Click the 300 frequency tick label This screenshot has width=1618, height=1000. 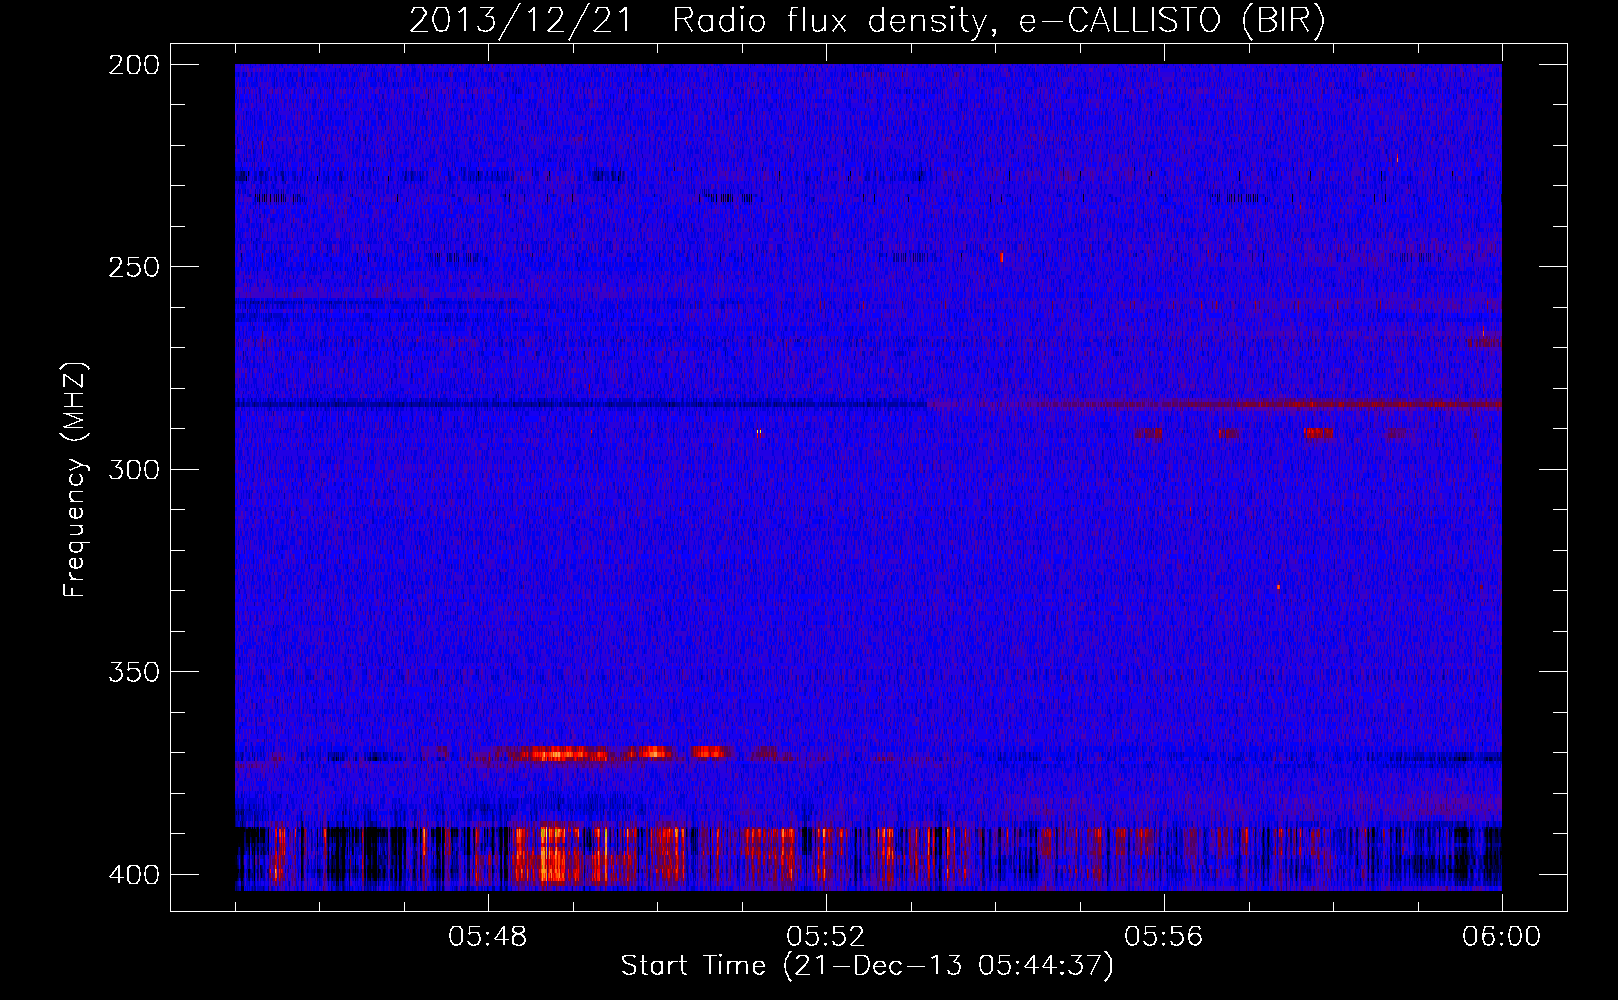pyautogui.click(x=133, y=469)
